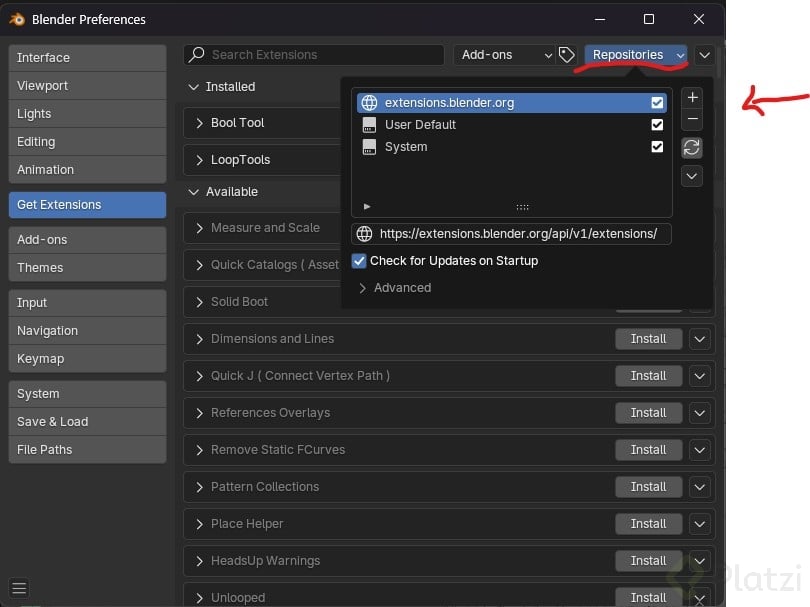Open repository specials chevron below the sync icon

tap(692, 177)
